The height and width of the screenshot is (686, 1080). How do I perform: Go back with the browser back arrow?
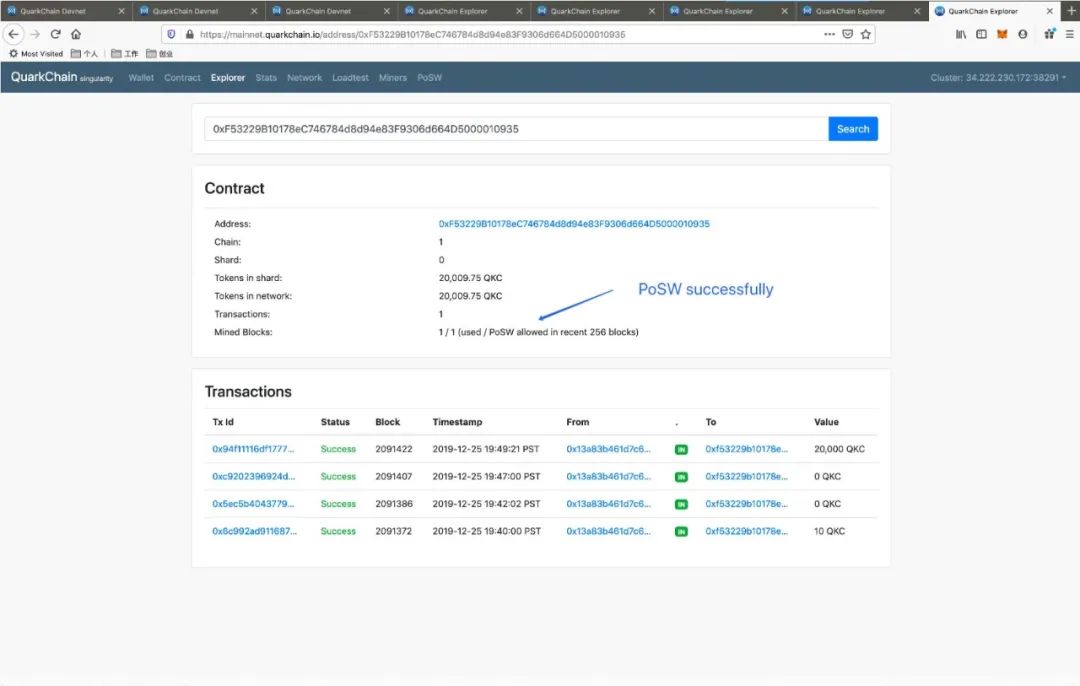[14, 34]
